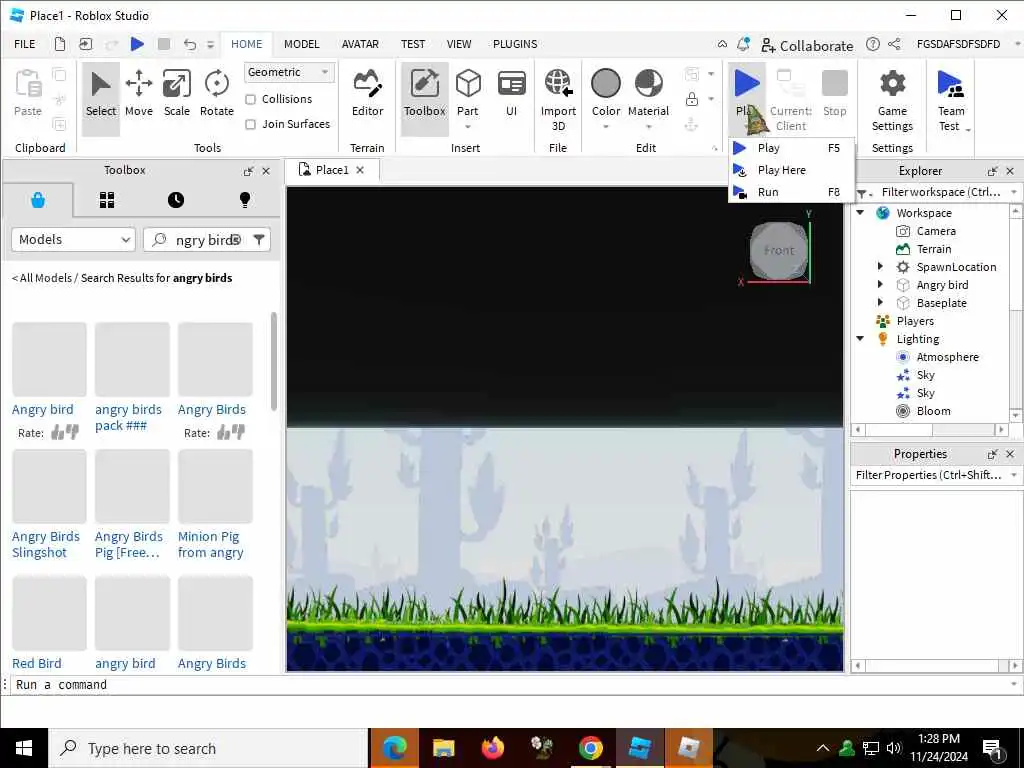Viewport: 1024px width, 768px height.
Task: Click the Import 3D button
Action: pyautogui.click(x=558, y=99)
